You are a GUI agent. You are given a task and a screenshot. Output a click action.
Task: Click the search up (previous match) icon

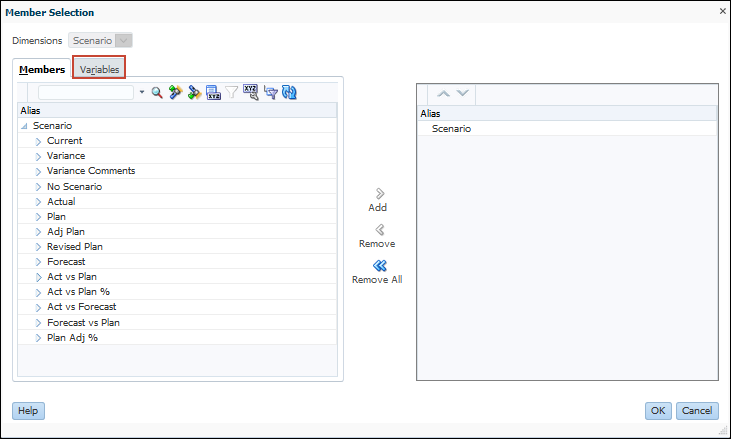(x=175, y=92)
